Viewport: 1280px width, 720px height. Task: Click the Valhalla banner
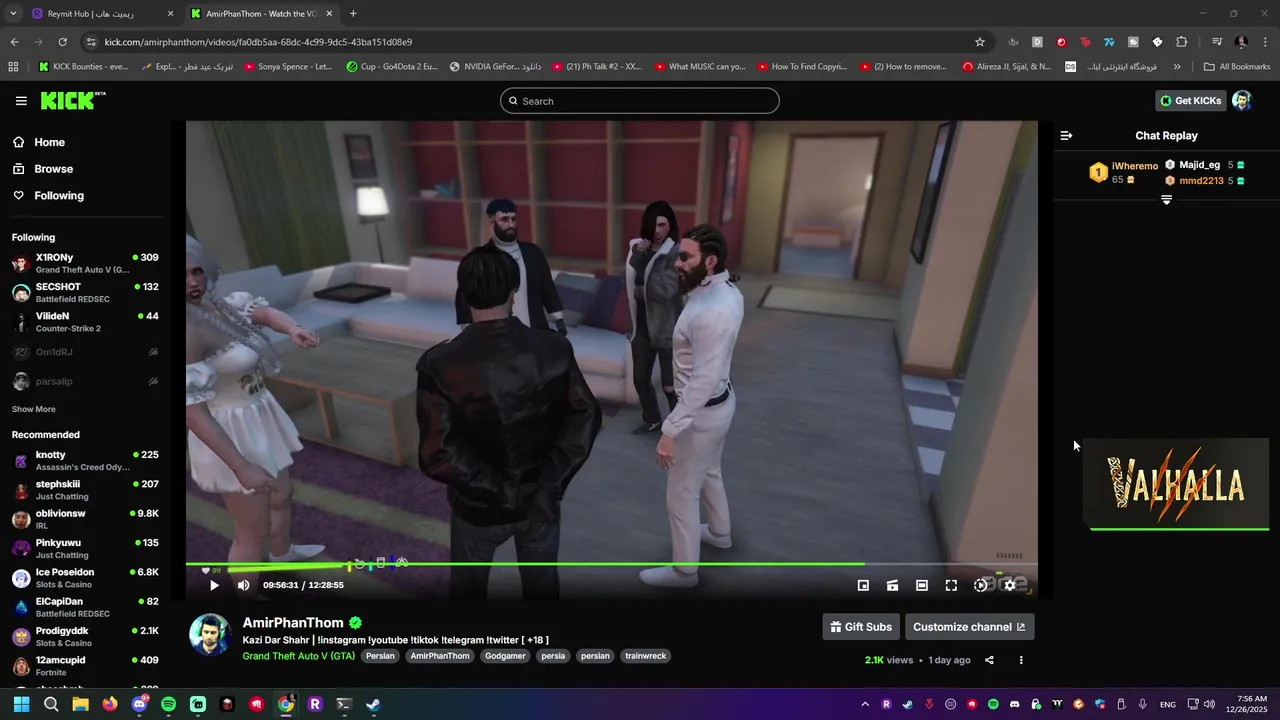[1176, 485]
